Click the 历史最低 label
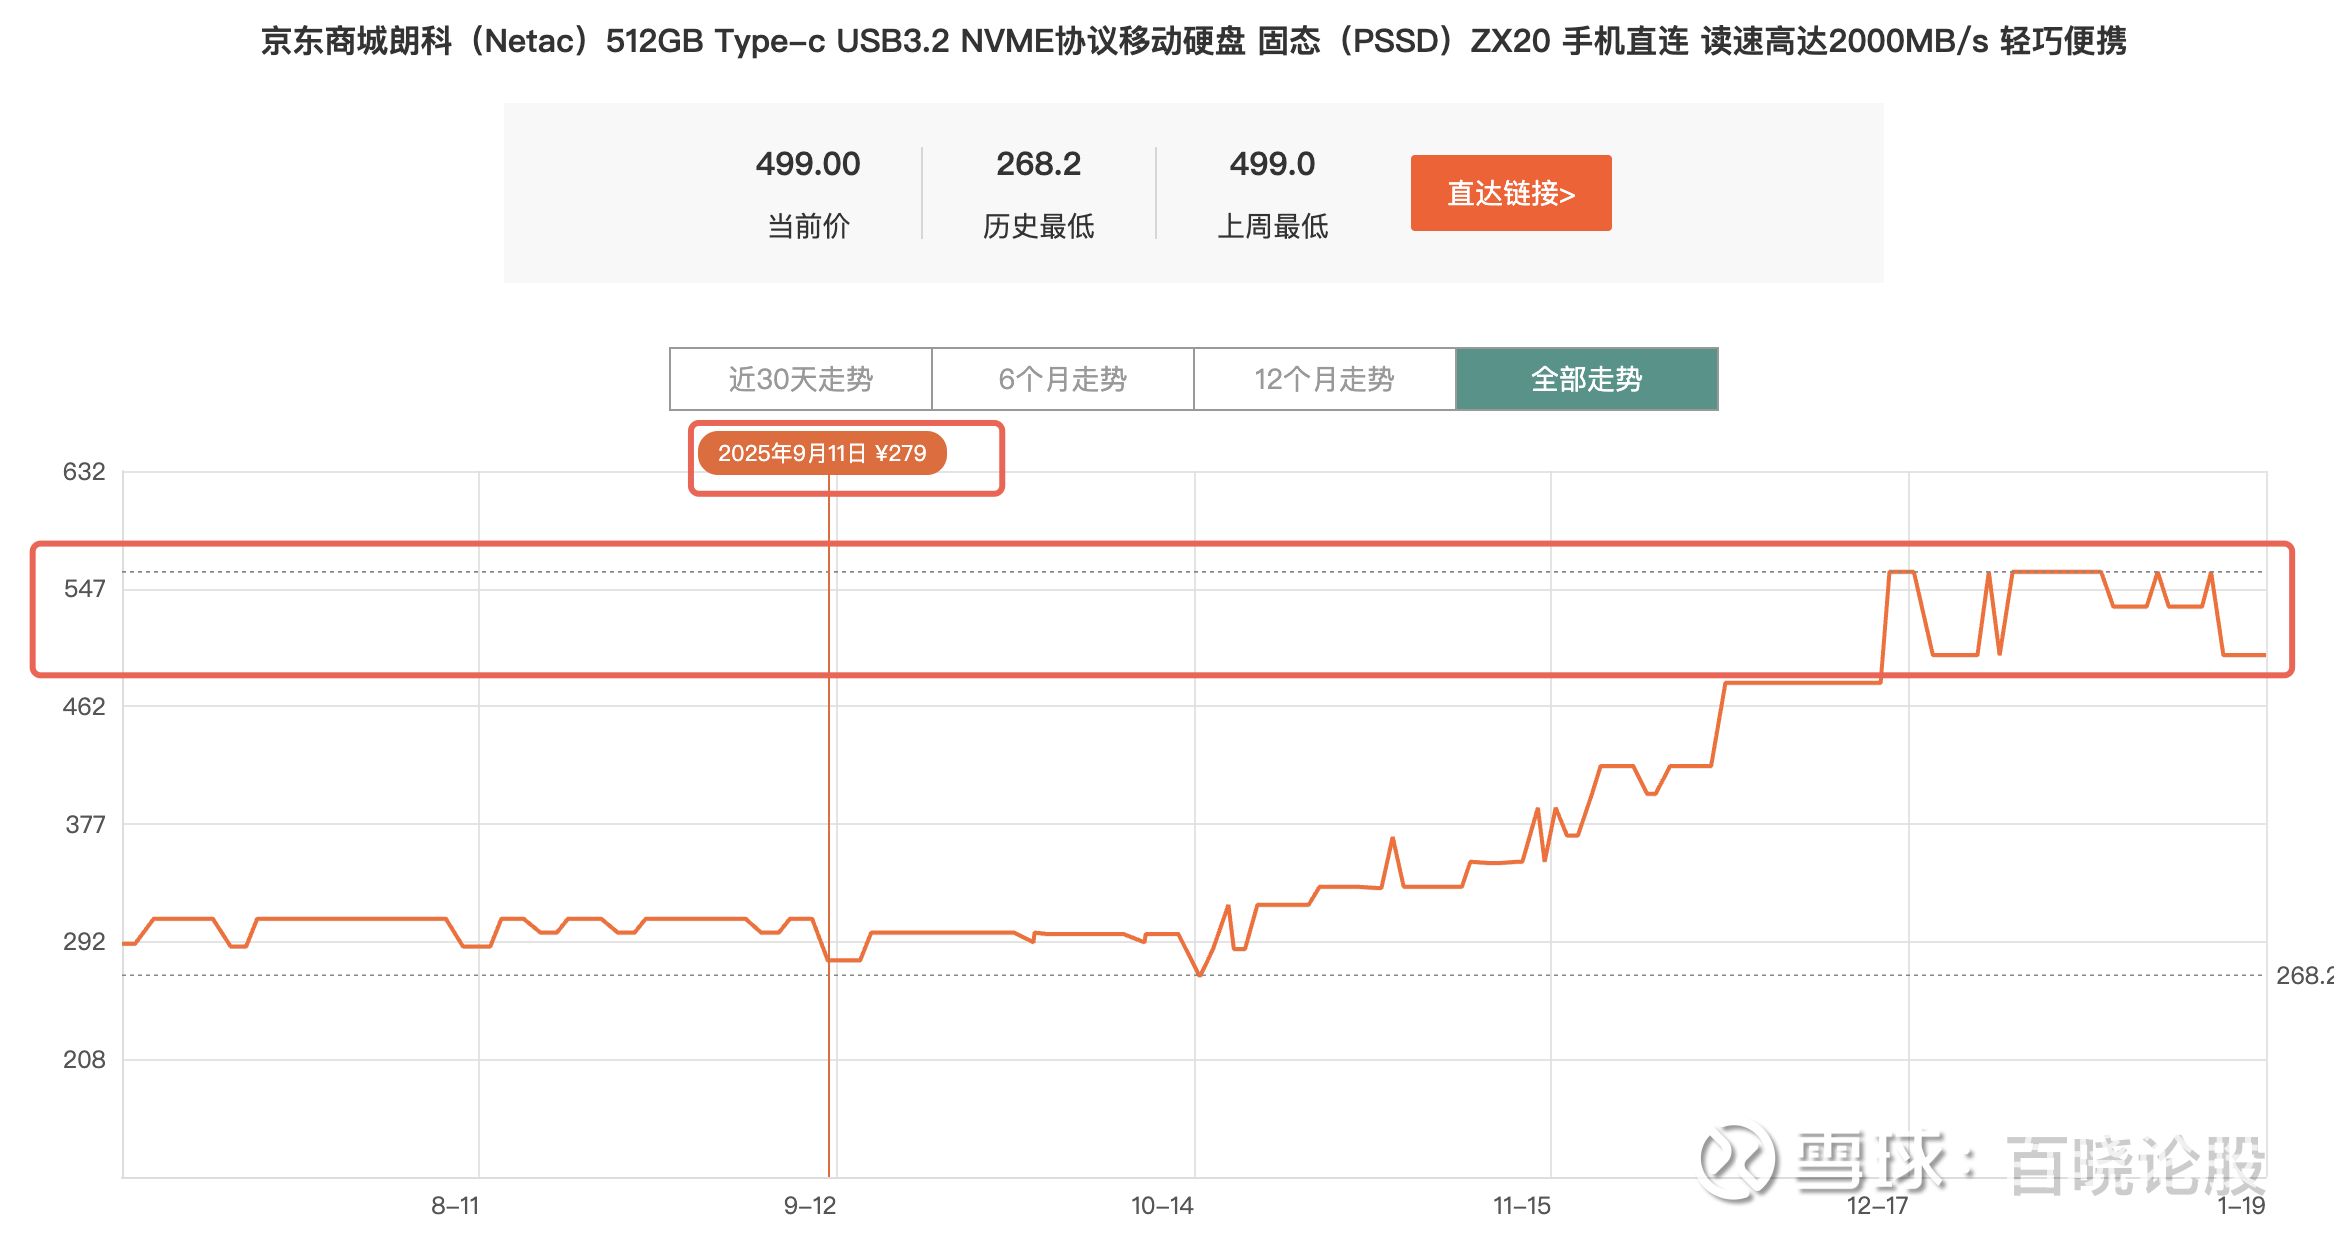Screen dimensions: 2334x1236 point(1038,226)
